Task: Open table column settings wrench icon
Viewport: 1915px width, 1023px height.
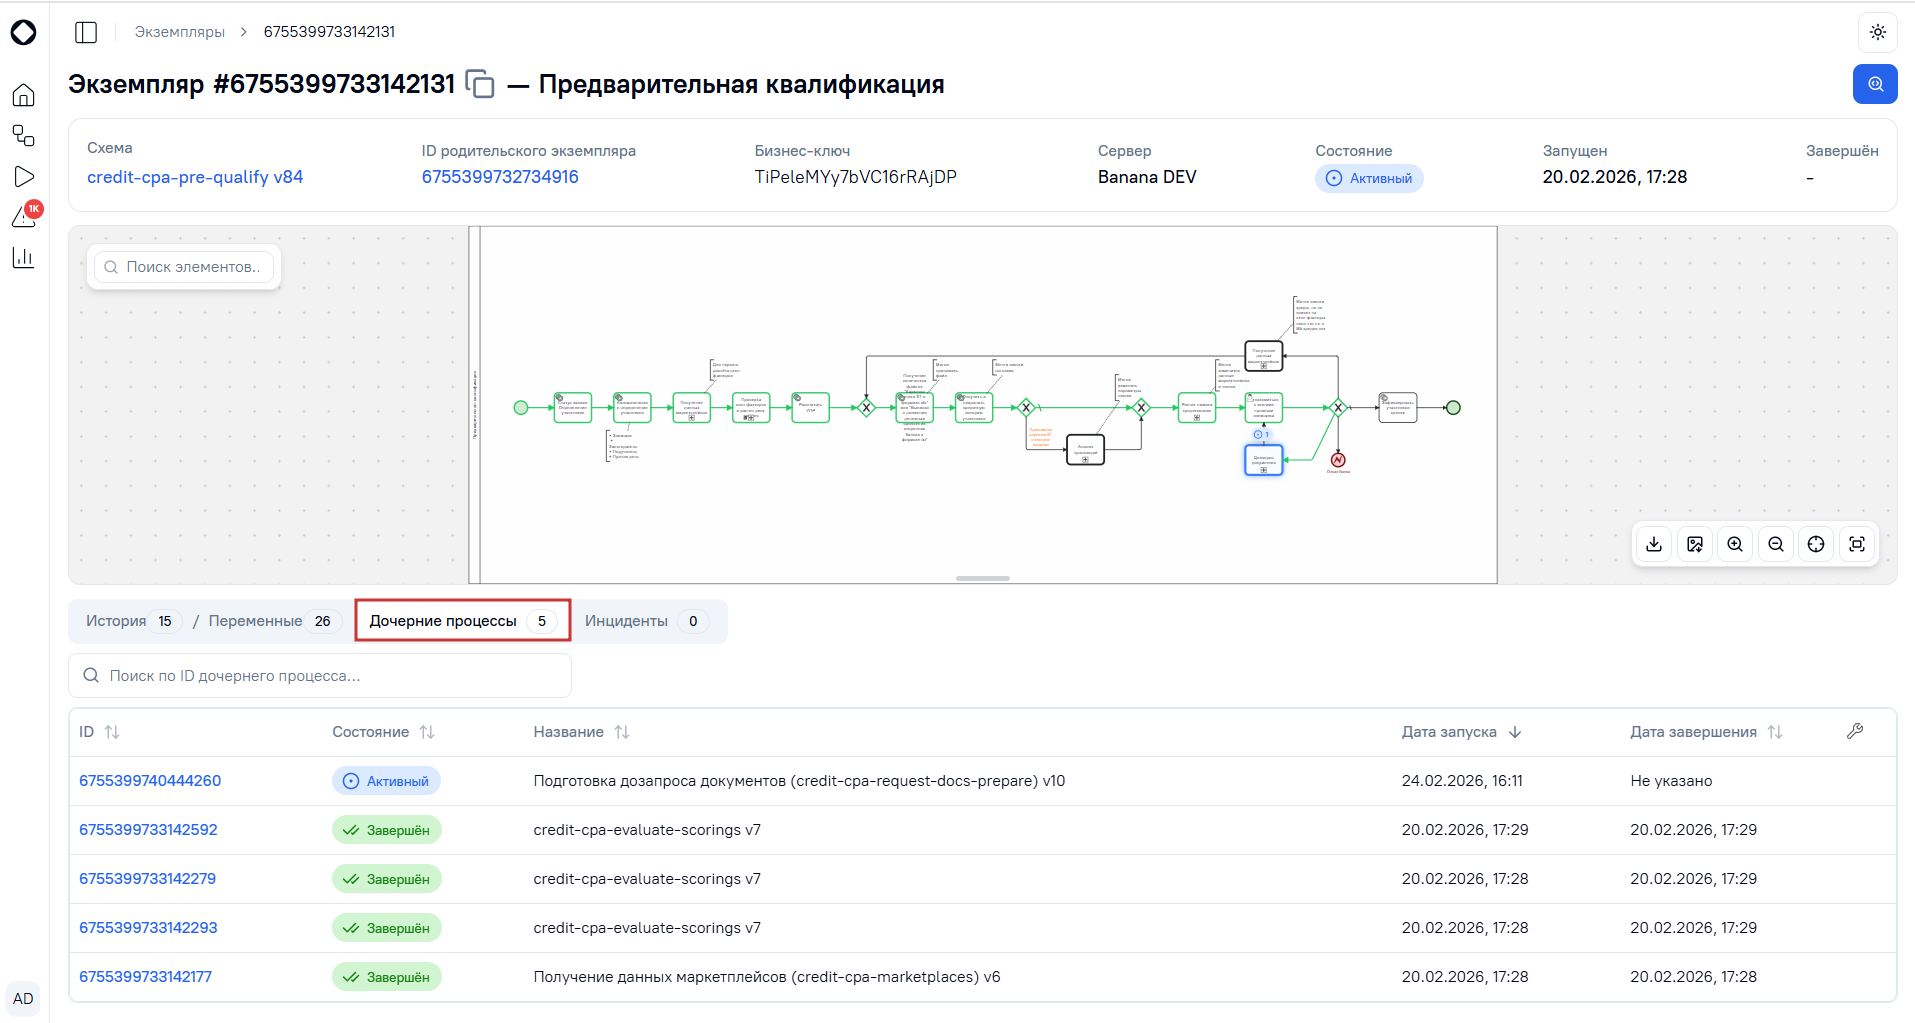Action: (x=1855, y=732)
